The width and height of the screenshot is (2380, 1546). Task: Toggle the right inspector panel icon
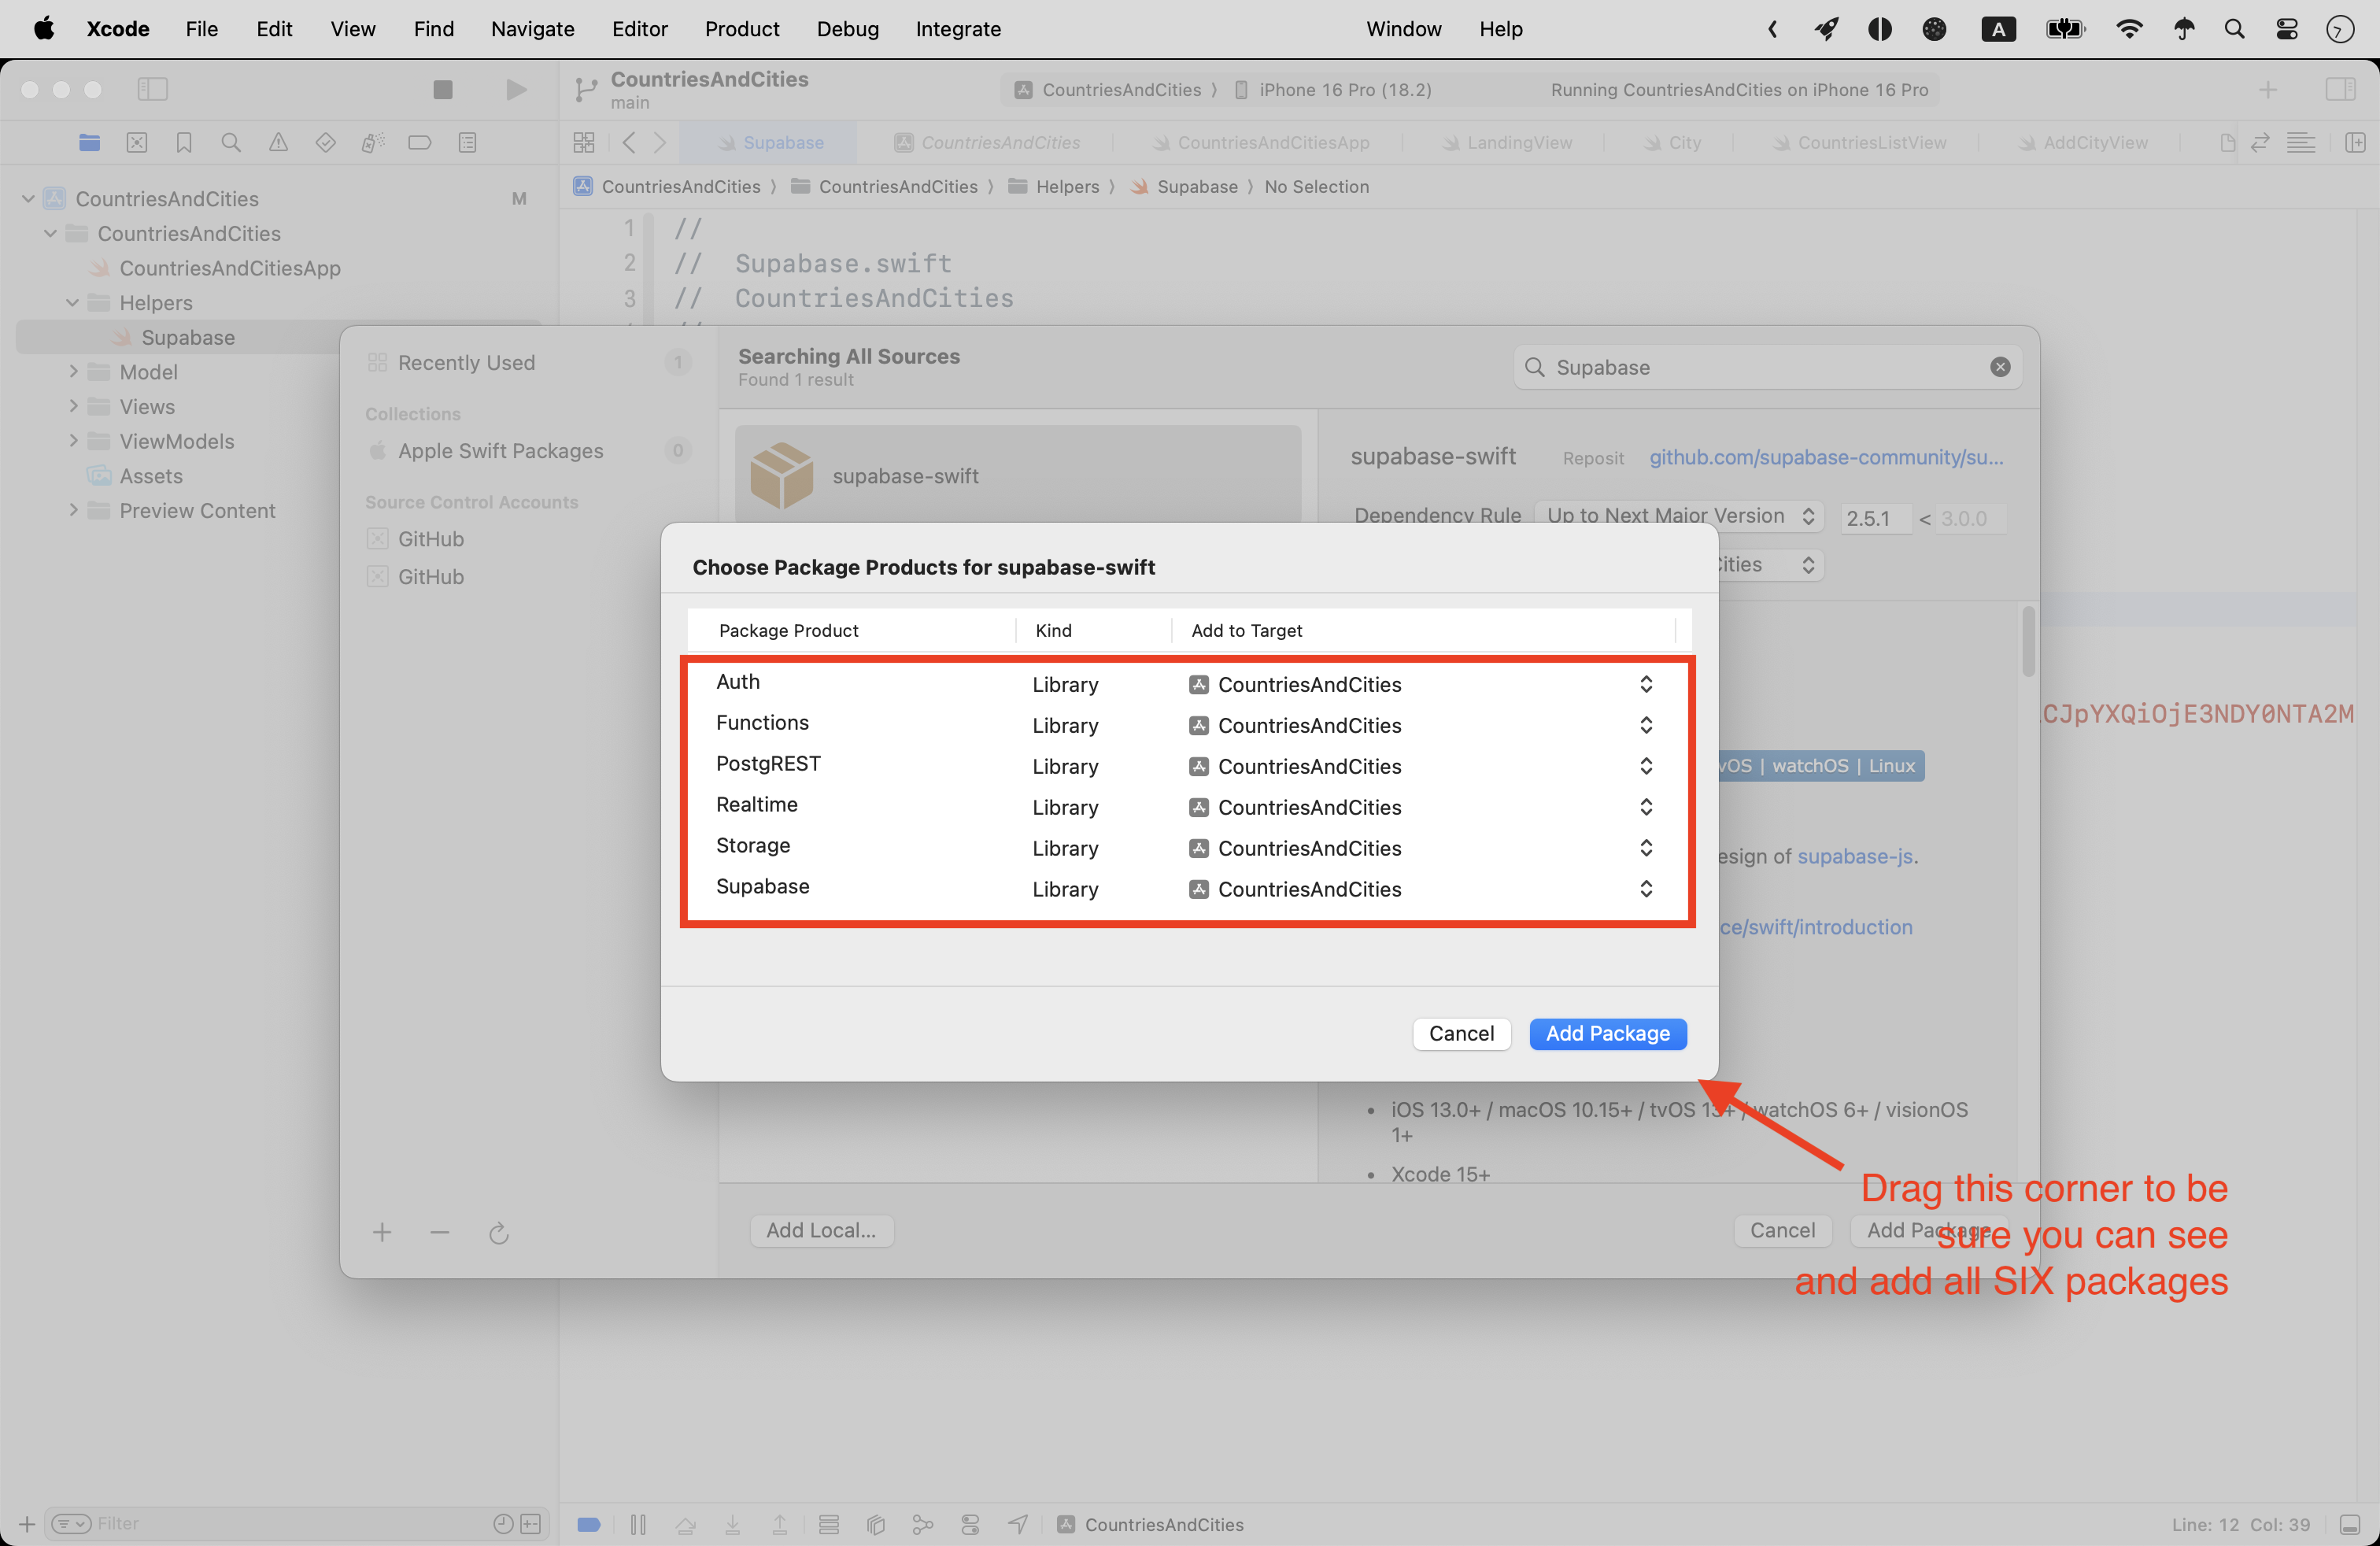tap(2340, 90)
